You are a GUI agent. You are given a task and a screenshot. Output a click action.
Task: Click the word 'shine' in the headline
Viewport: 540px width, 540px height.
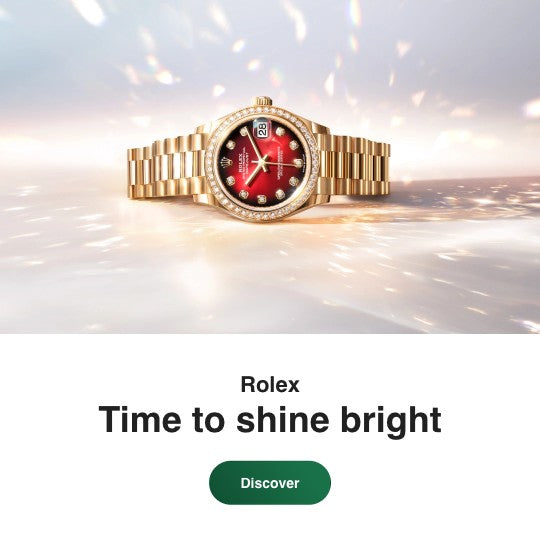(283, 419)
